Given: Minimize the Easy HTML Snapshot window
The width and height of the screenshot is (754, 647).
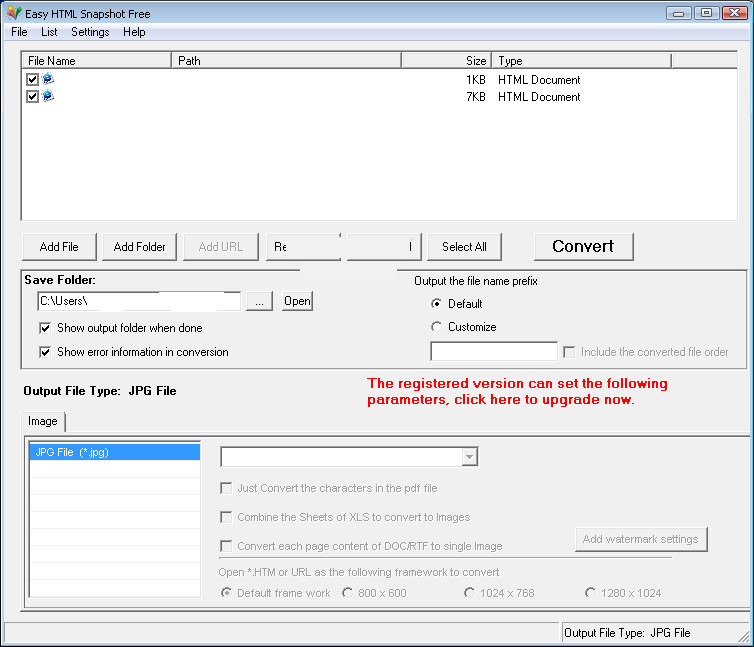Looking at the screenshot, I should (x=679, y=13).
